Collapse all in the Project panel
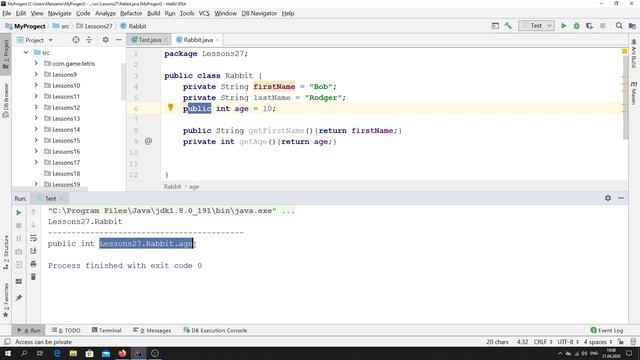Image resolution: width=640 pixels, height=360 pixels. click(89, 40)
